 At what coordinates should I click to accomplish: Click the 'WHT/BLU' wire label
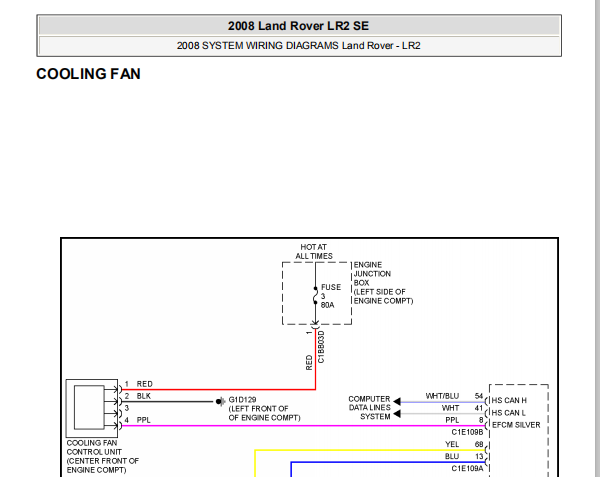tap(442, 396)
